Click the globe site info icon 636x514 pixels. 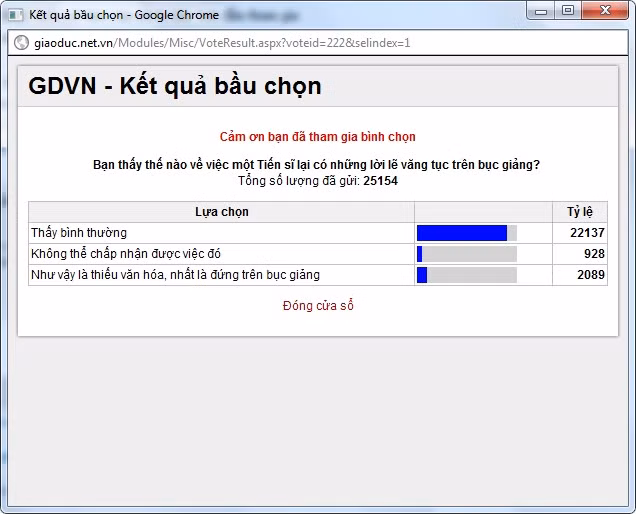point(19,44)
